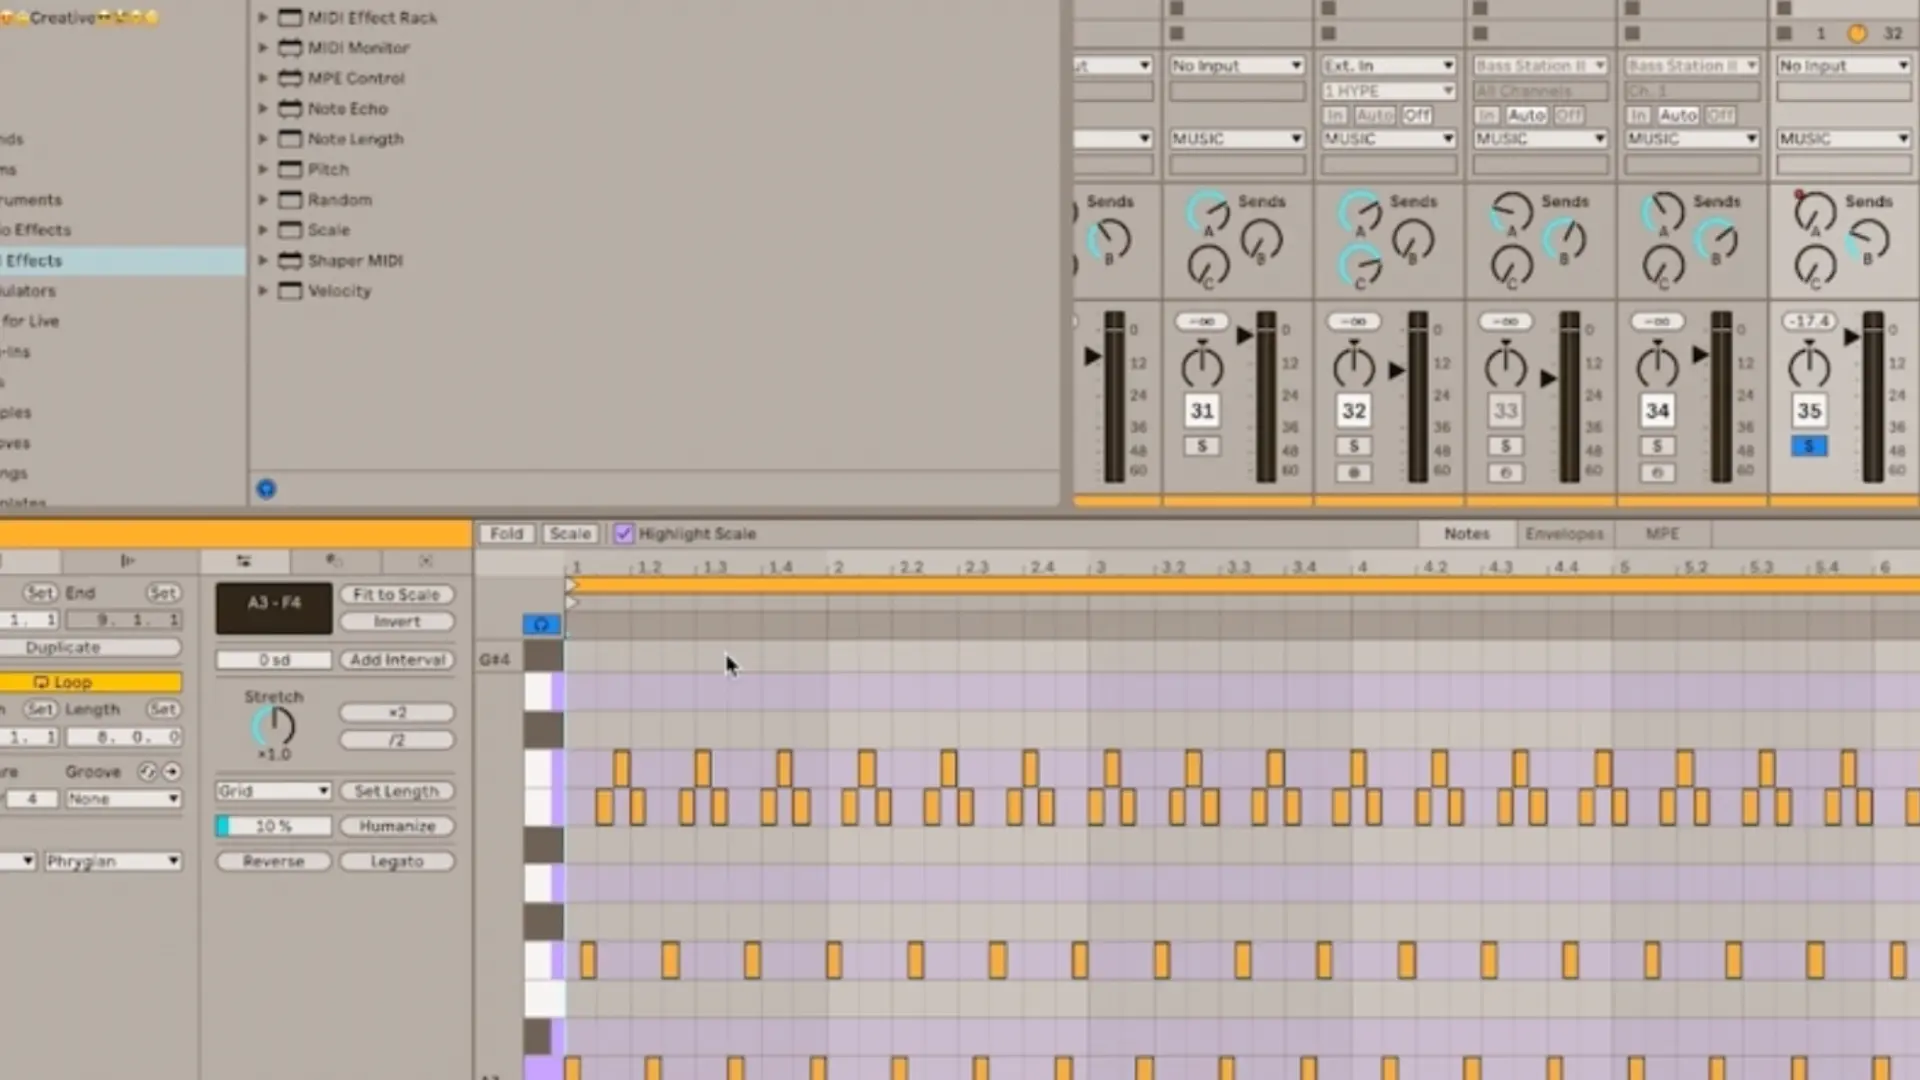
Task: Select the Effects category in browser
Action: point(122,260)
